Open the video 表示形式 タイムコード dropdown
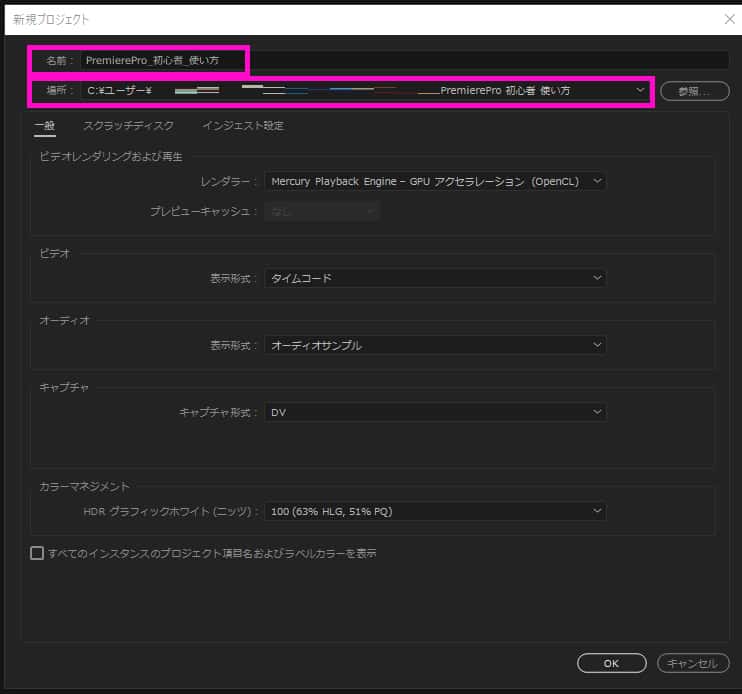The height and width of the screenshot is (694, 742). [x=435, y=278]
